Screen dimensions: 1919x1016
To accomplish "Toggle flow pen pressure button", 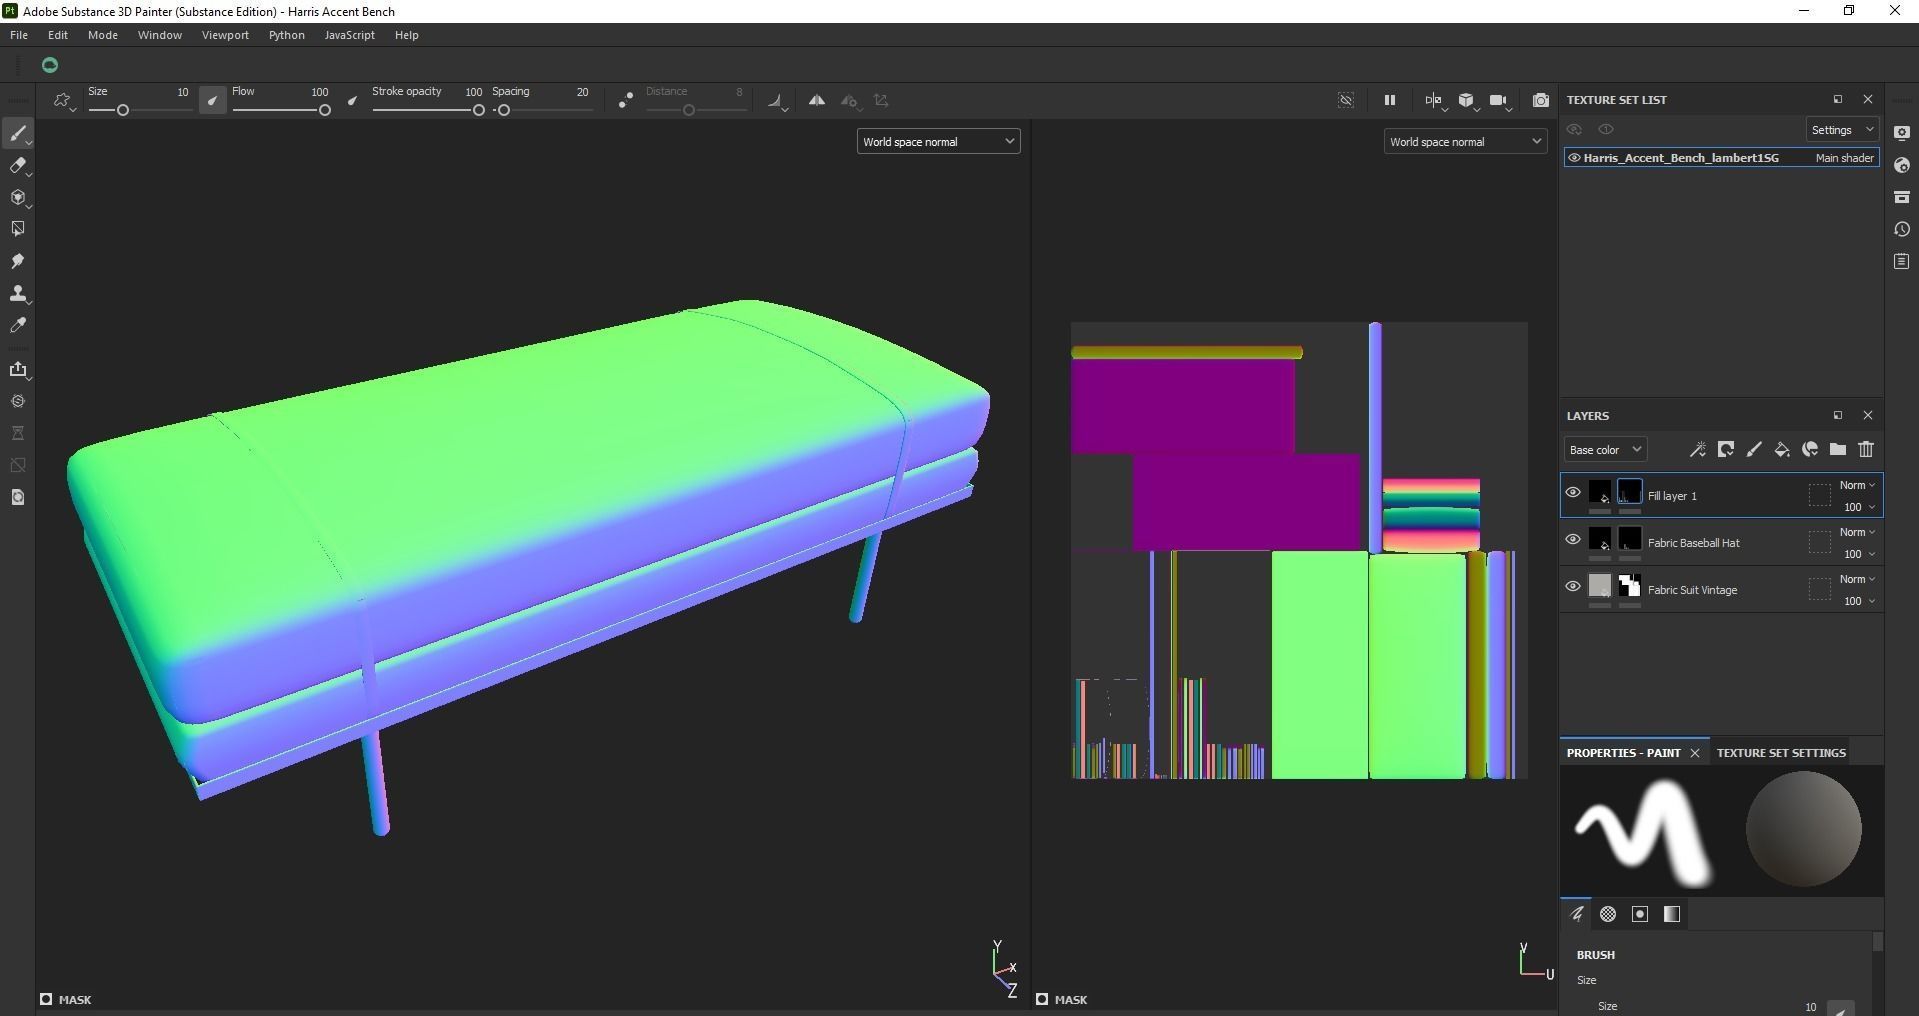I will [352, 100].
